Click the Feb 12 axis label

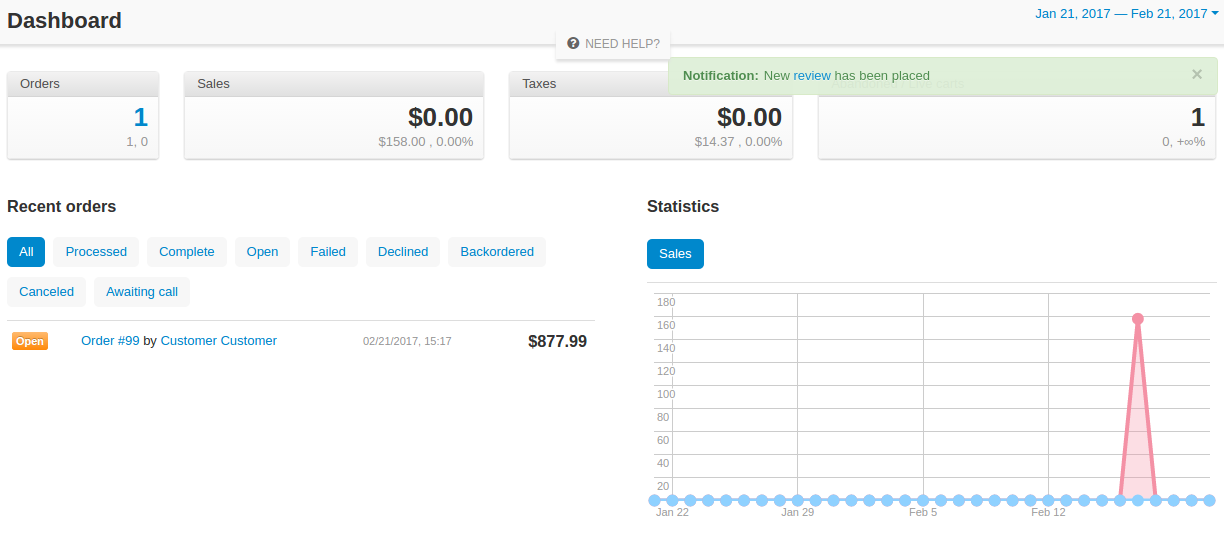pyautogui.click(x=1048, y=512)
